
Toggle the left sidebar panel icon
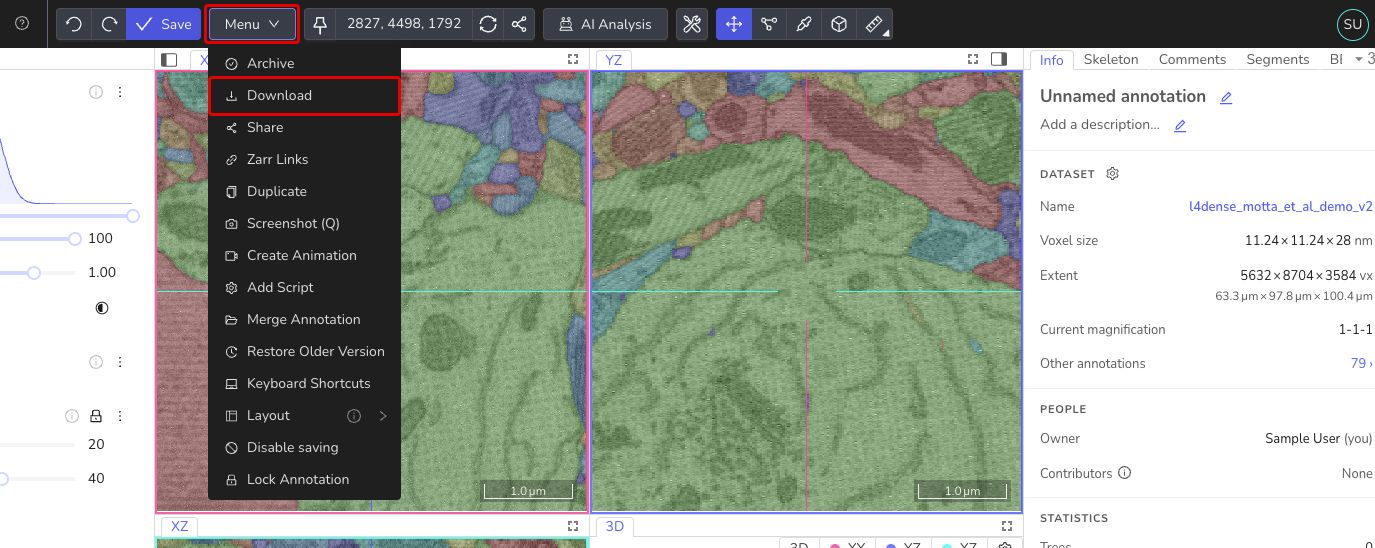click(169, 59)
